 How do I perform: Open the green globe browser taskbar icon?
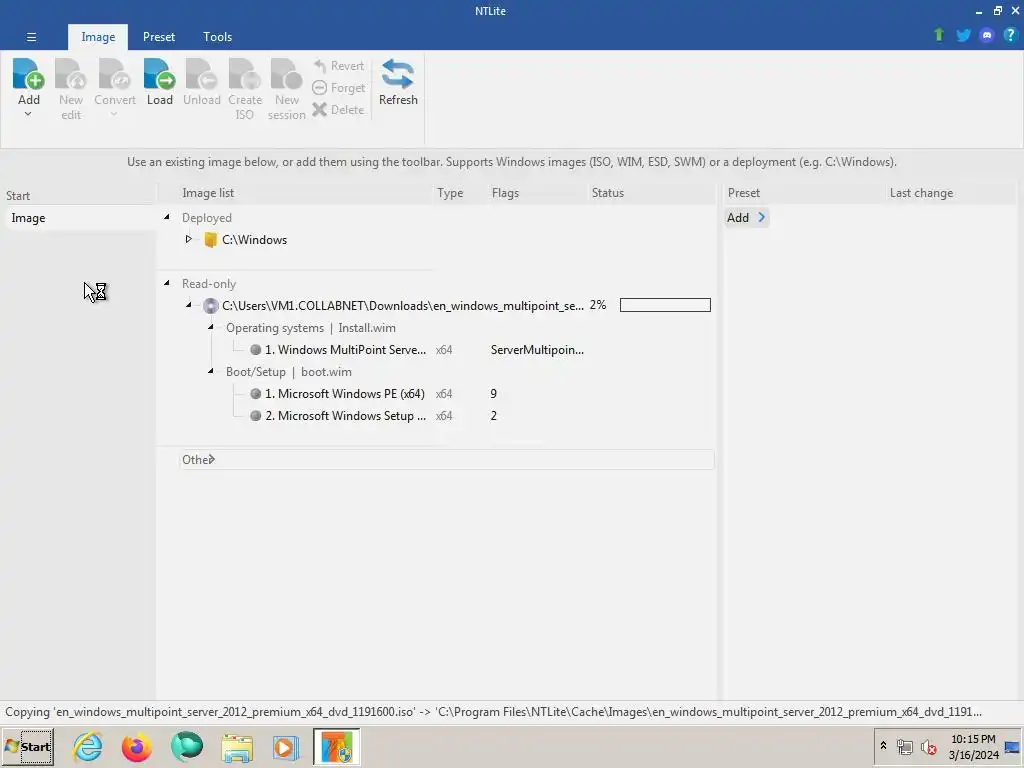(186, 746)
